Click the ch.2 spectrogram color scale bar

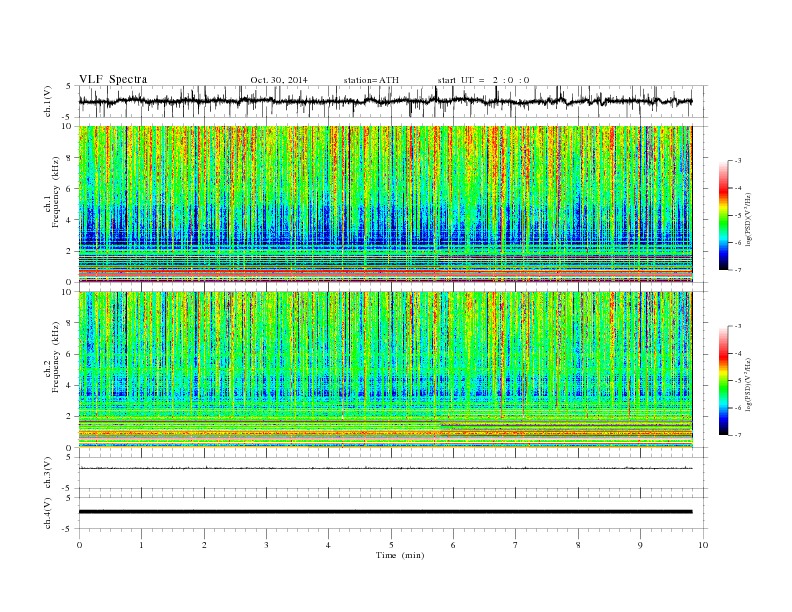click(x=723, y=380)
